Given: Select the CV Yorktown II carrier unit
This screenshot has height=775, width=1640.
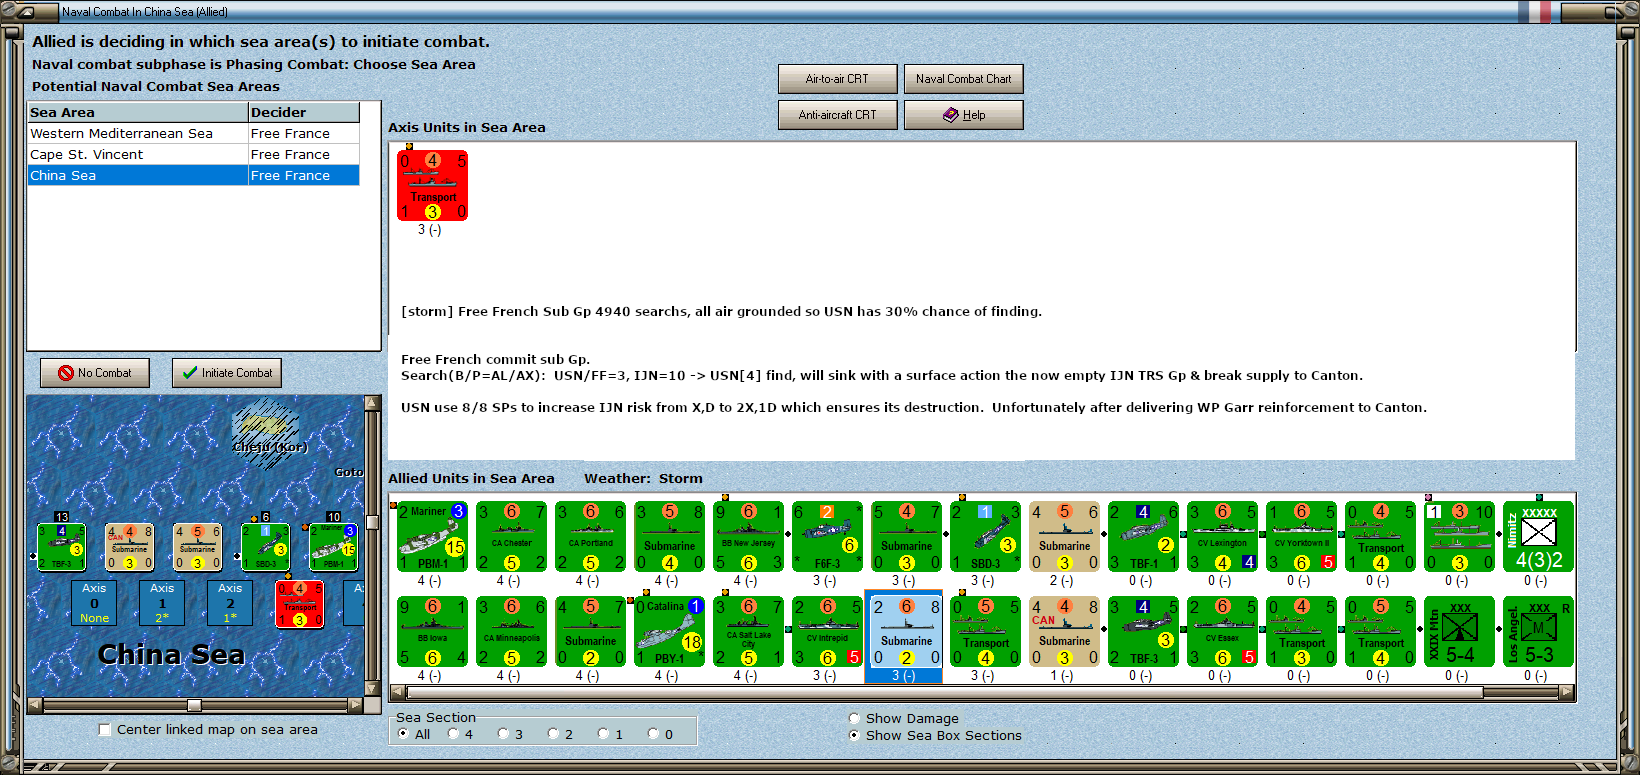Looking at the screenshot, I should (x=1302, y=536).
